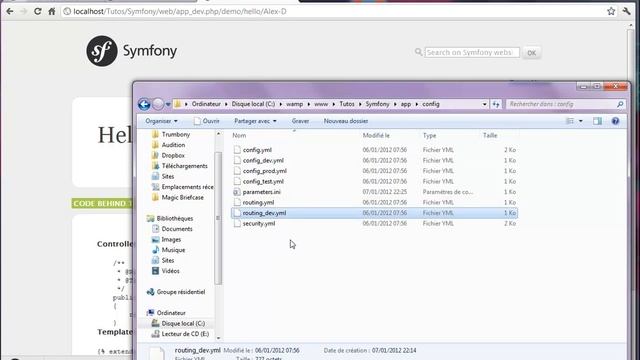Select the parameters.ini file
The height and width of the screenshot is (360, 640).
(x=374, y=192)
